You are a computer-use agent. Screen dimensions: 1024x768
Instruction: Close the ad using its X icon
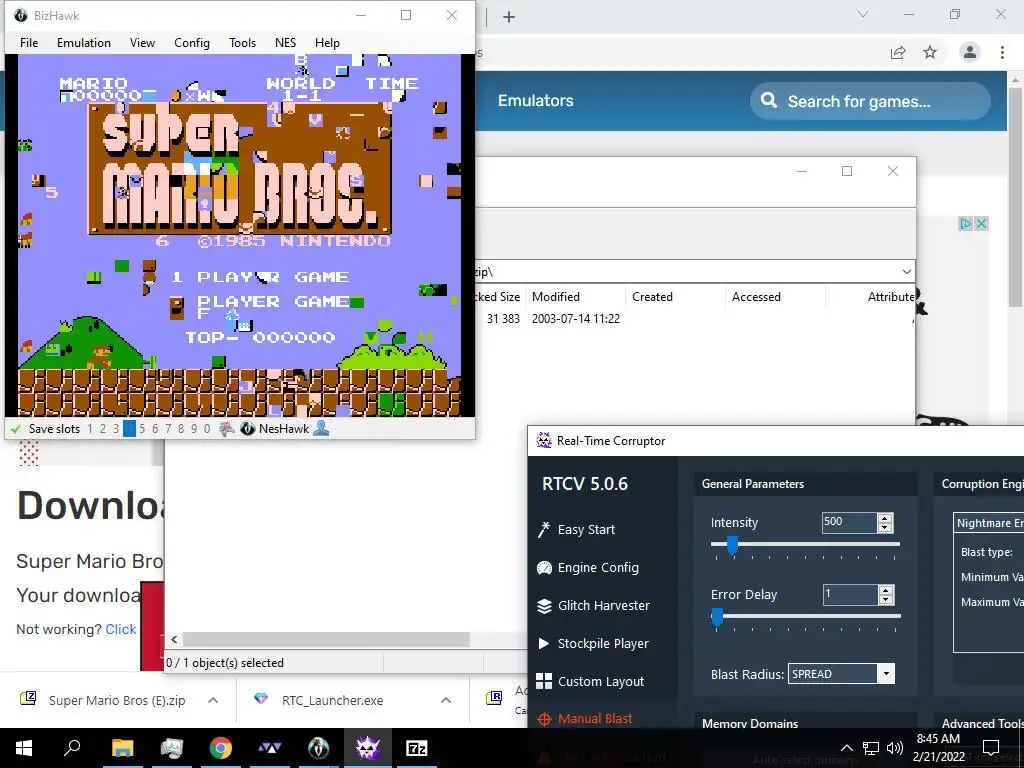pos(981,223)
